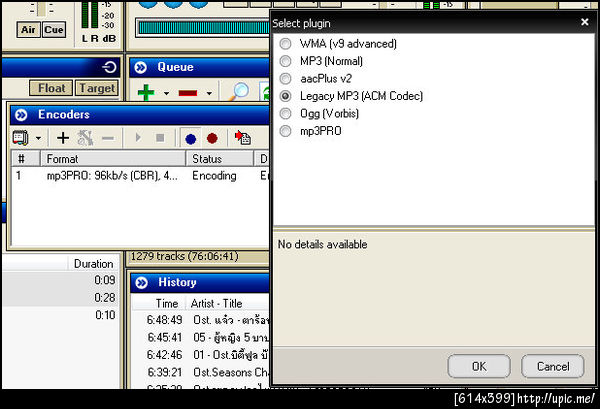Click the # column header in Encoders
The height and width of the screenshot is (409, 600).
point(25,159)
